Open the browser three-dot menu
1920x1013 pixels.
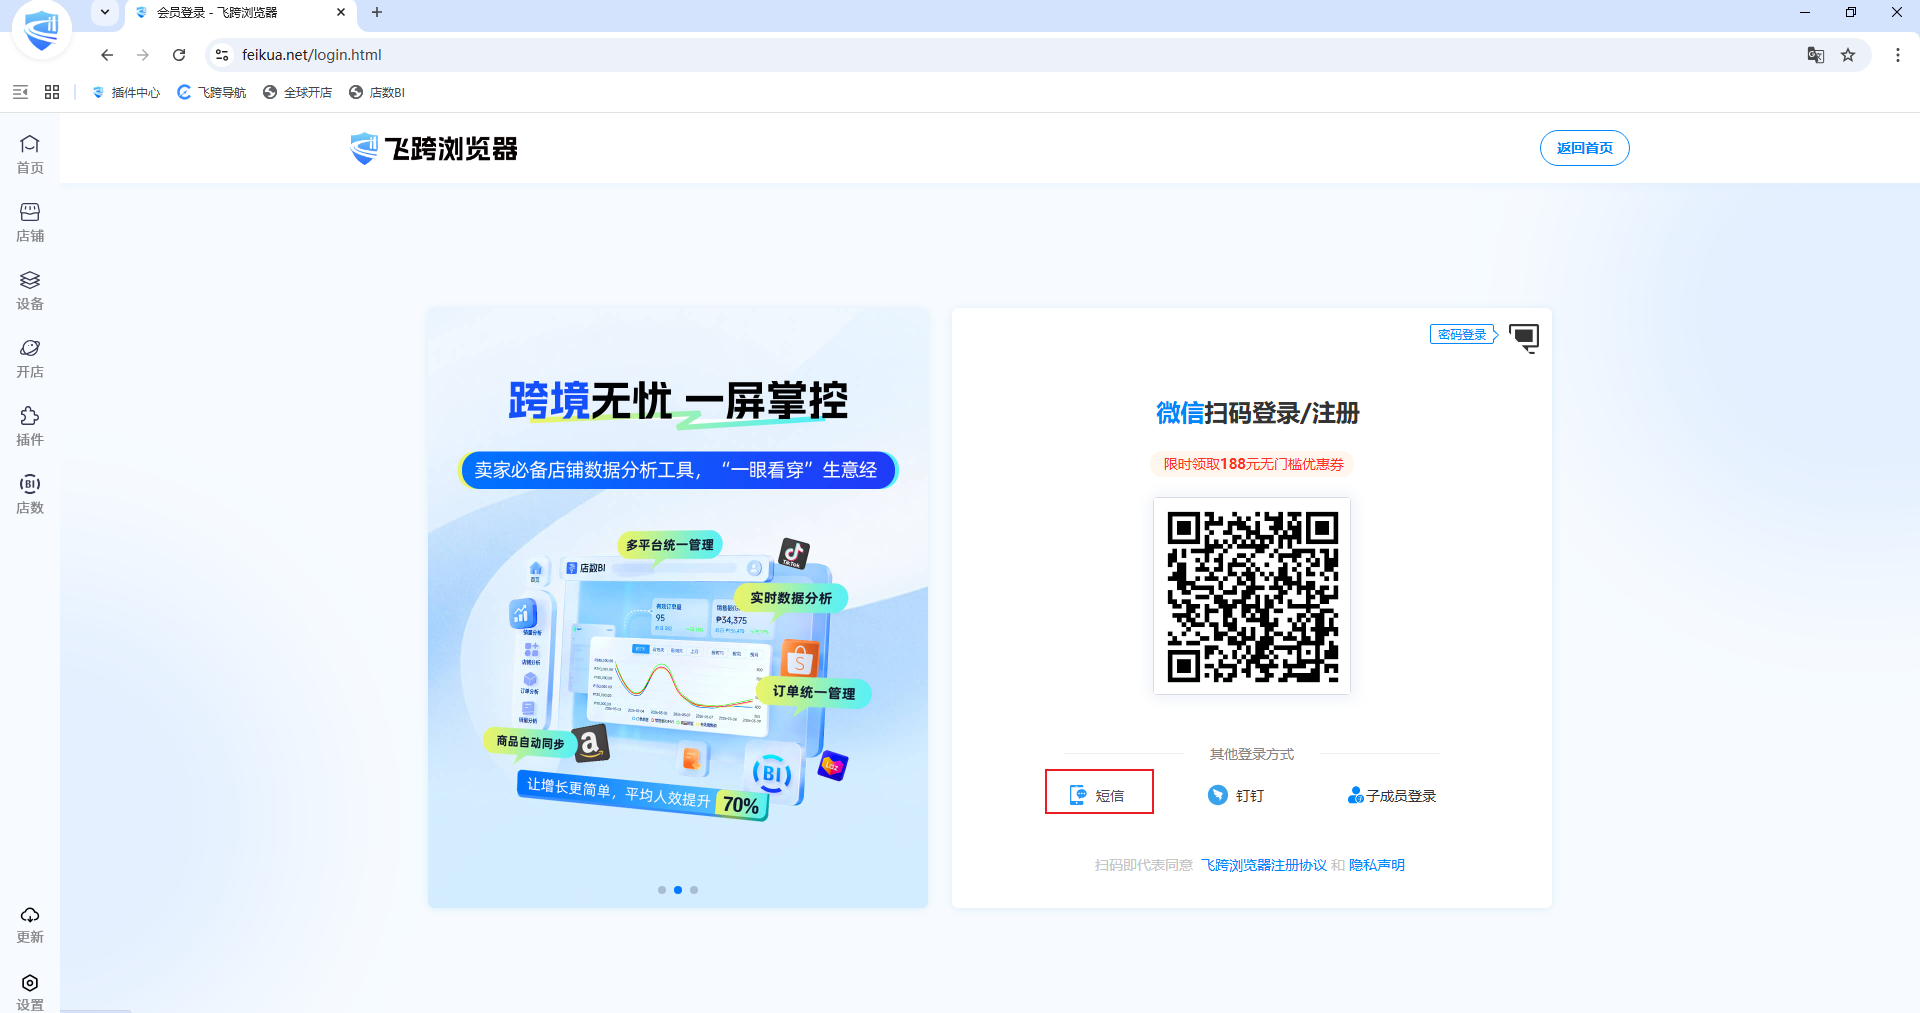[1897, 55]
